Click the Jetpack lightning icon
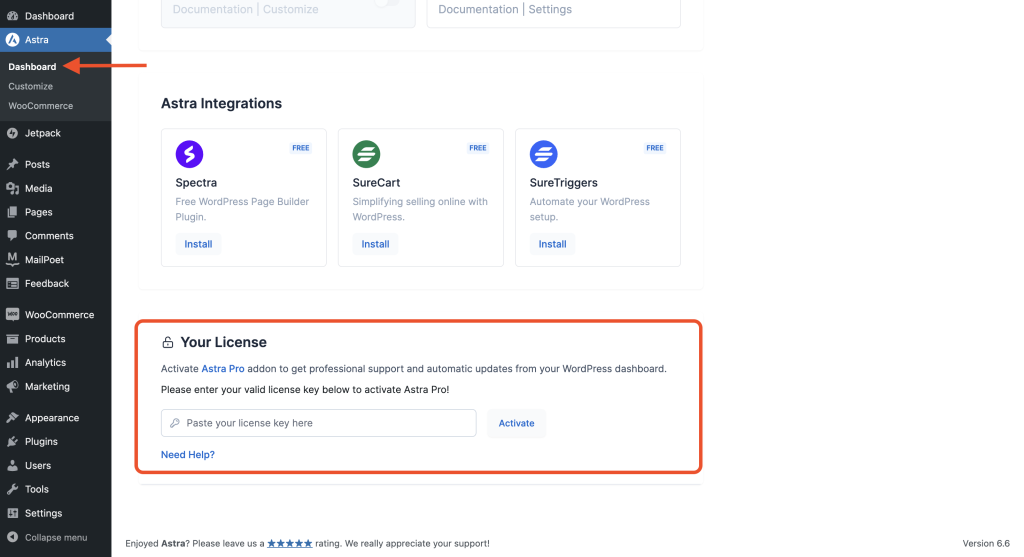Screen dimensions: 1024x557 [x=12, y=133]
